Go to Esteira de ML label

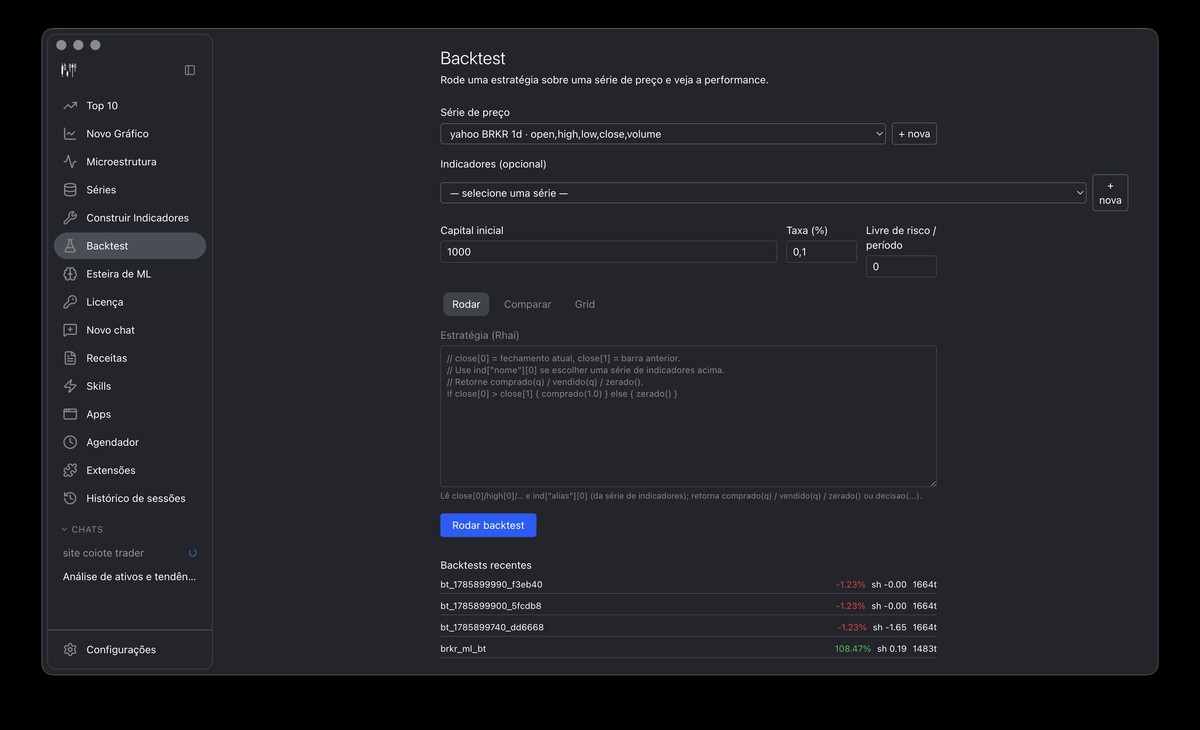118,274
